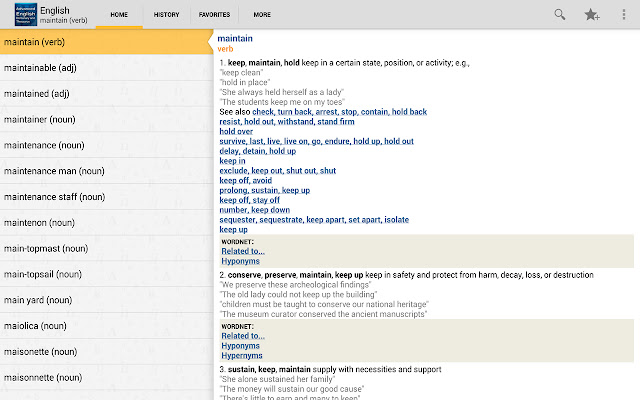The width and height of the screenshot is (640, 400).
Task: Click the magnifying glass search icon
Action: point(560,14)
